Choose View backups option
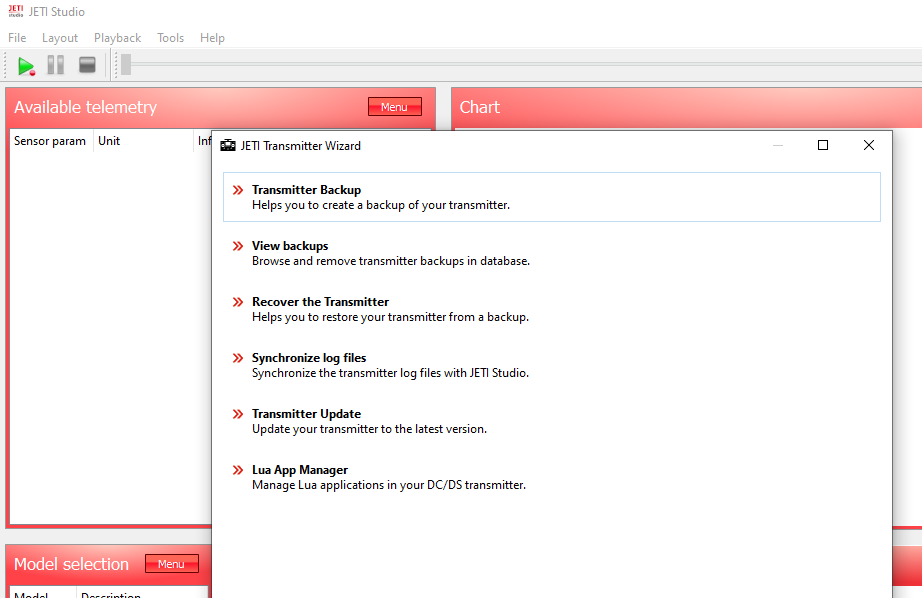Screen dimensions: 922x598 (552, 253)
